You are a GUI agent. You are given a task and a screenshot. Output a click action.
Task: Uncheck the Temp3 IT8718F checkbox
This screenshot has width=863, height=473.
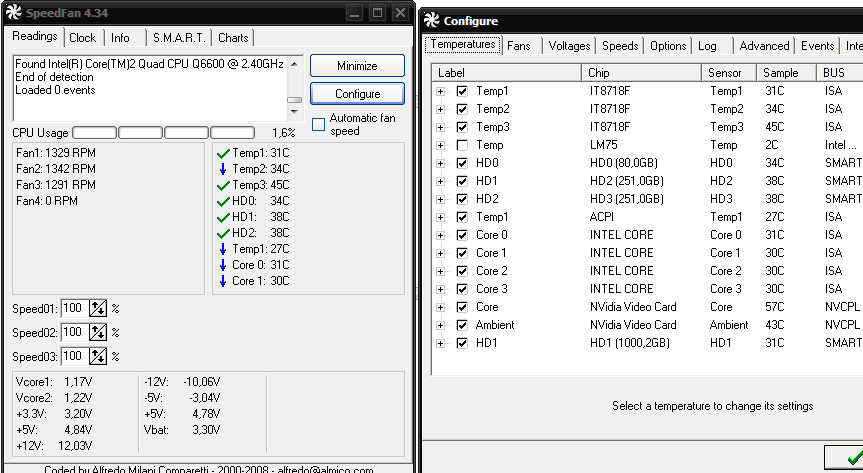pyautogui.click(x=462, y=127)
